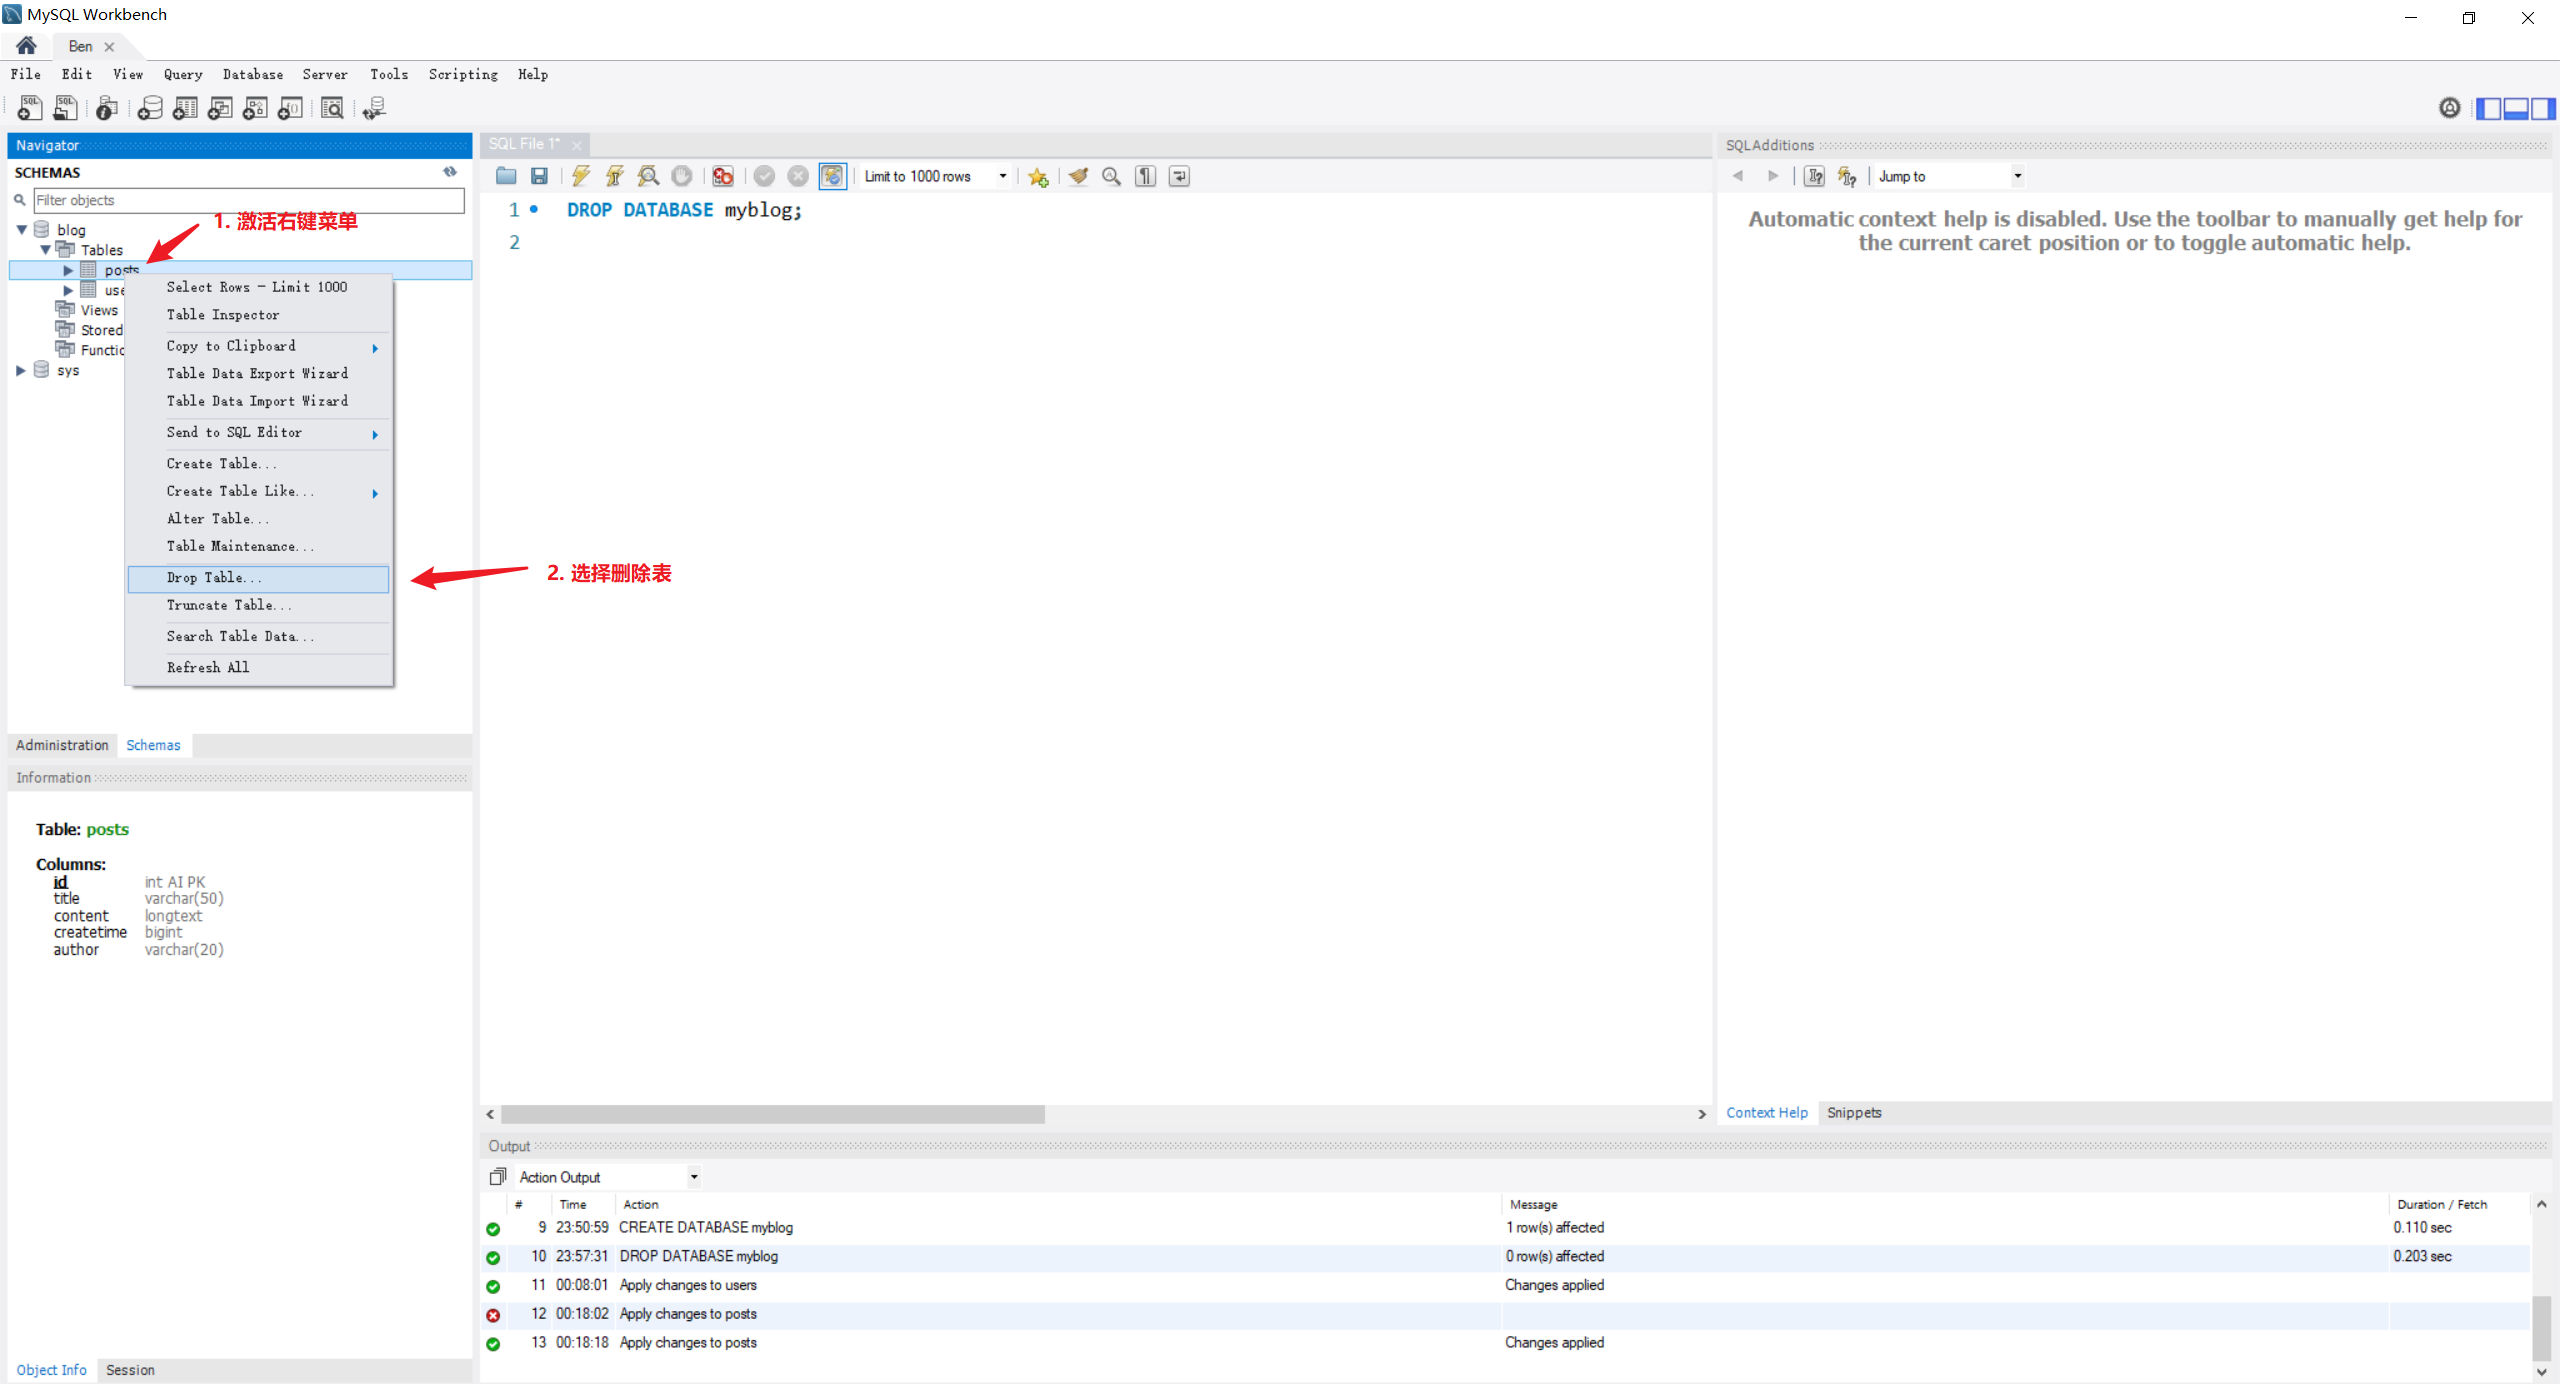The image size is (2560, 1384).
Task: Rollback transaction X icon
Action: (798, 176)
